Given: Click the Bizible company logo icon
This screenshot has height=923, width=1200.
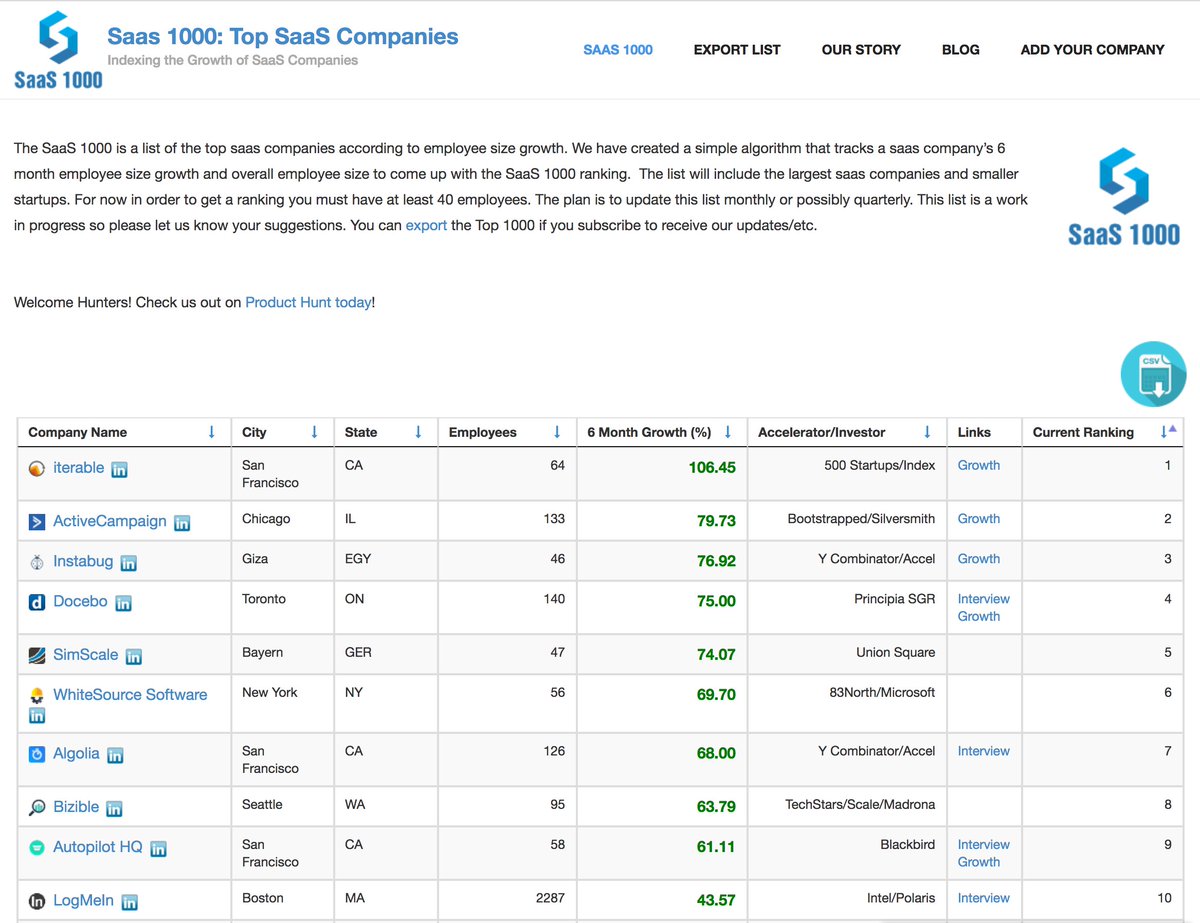Looking at the screenshot, I should coord(37,808).
